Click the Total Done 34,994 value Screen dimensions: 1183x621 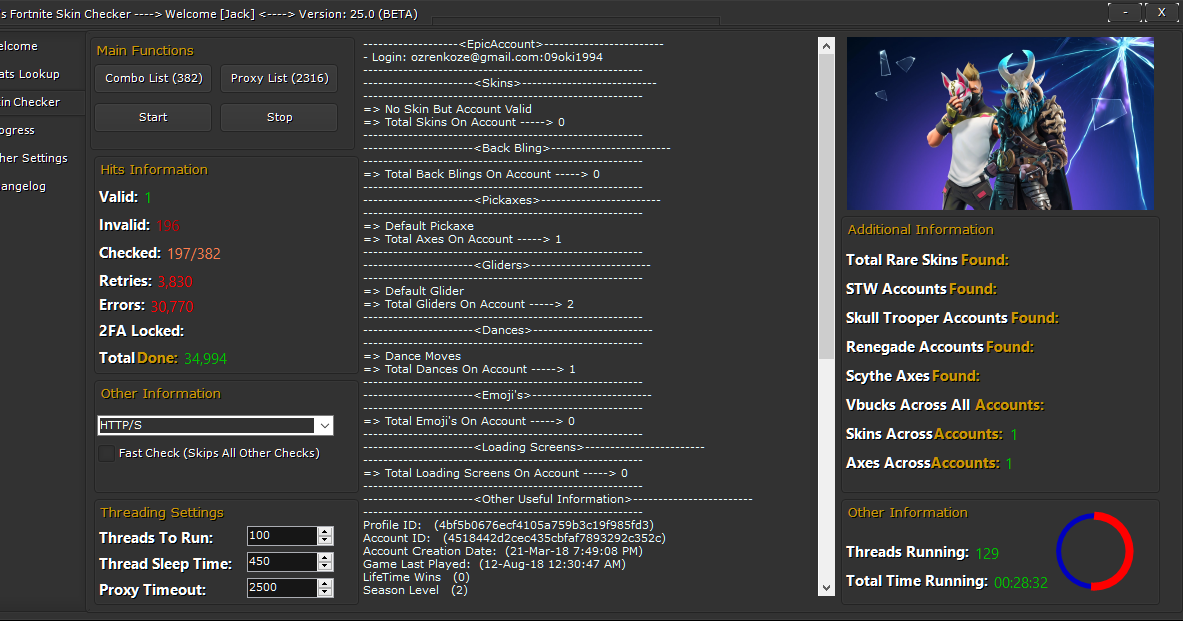(205, 358)
